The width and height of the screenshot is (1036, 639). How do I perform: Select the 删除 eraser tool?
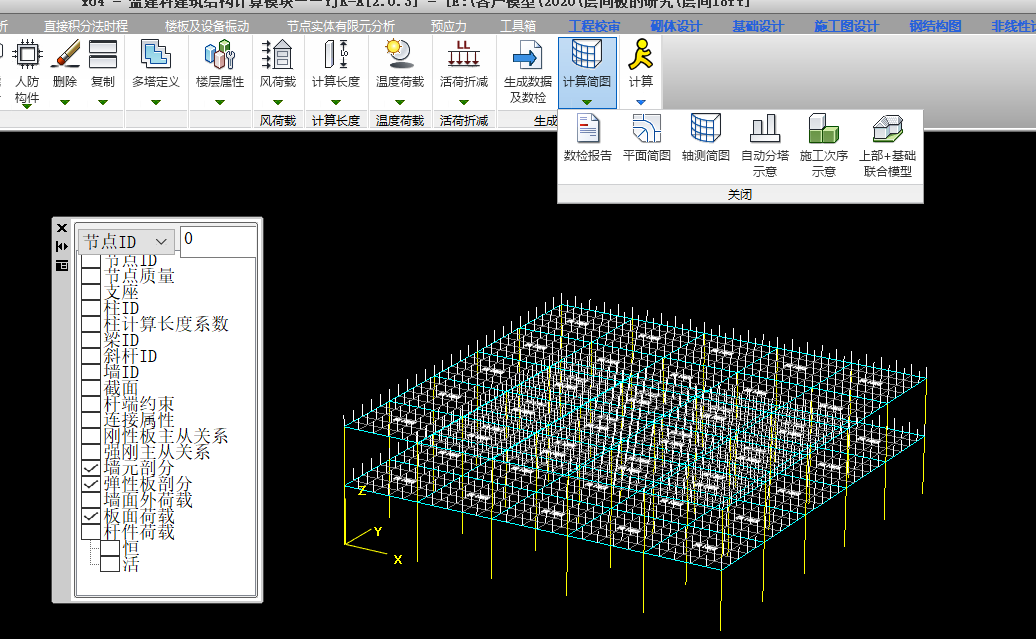tap(65, 54)
